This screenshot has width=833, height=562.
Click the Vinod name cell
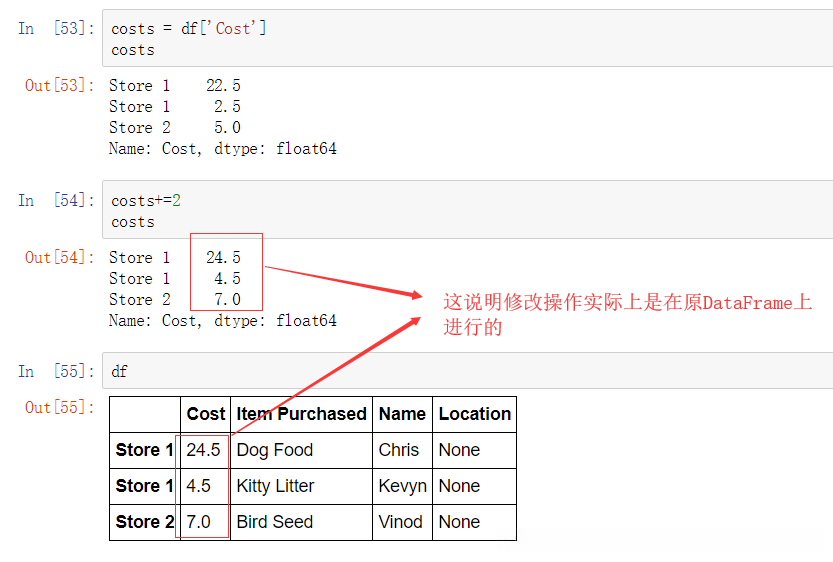(x=402, y=522)
